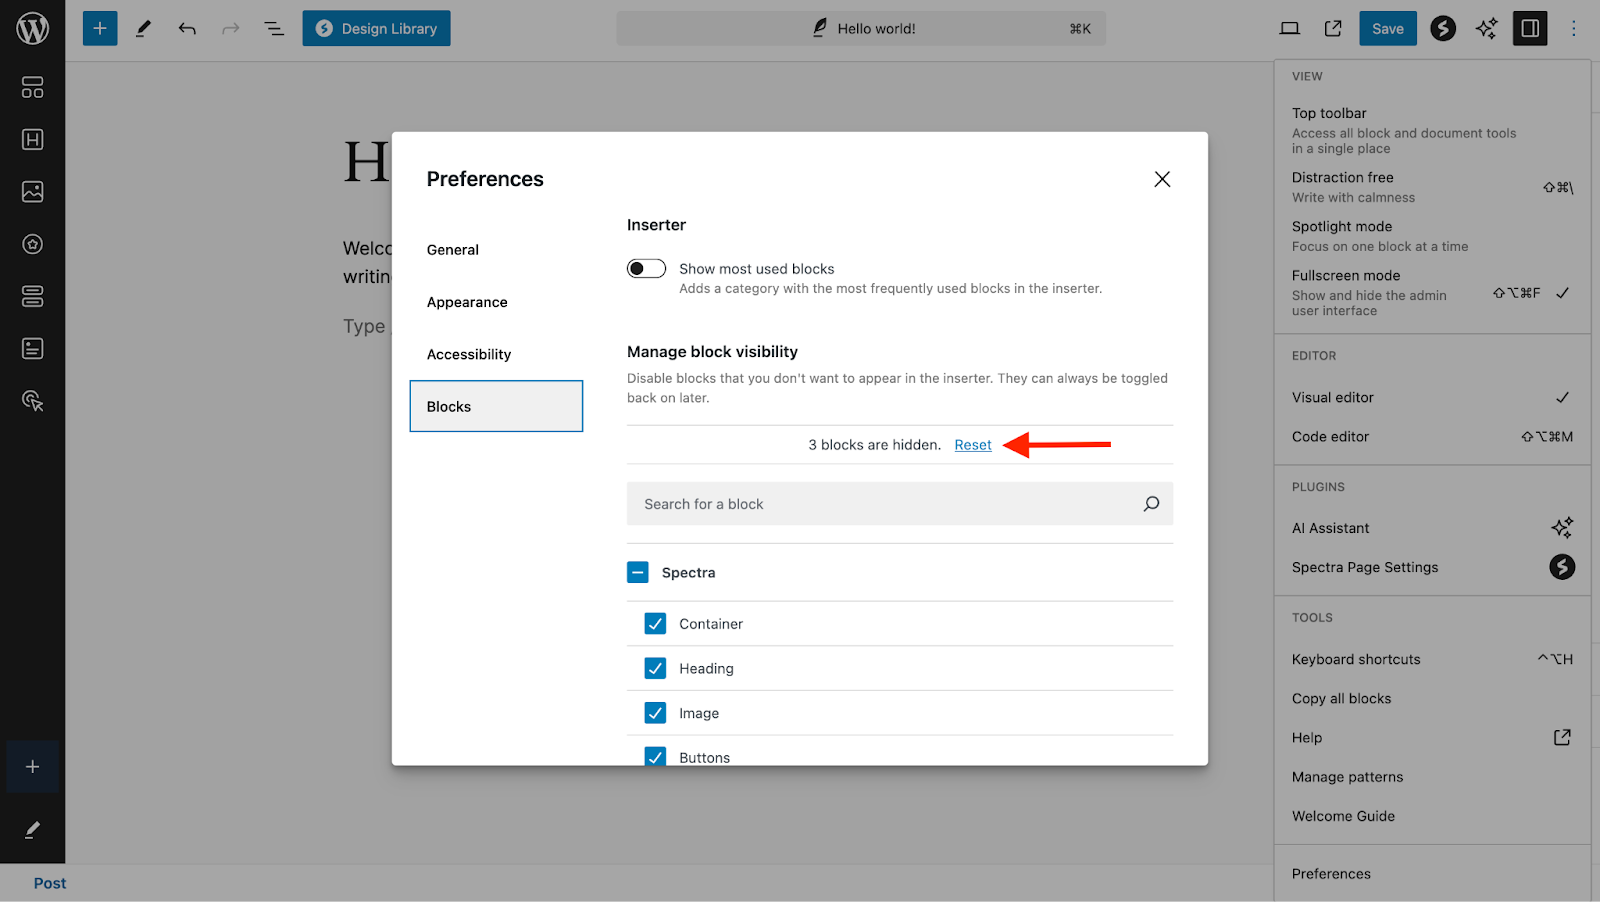Click the Redo arrow icon

click(231, 28)
